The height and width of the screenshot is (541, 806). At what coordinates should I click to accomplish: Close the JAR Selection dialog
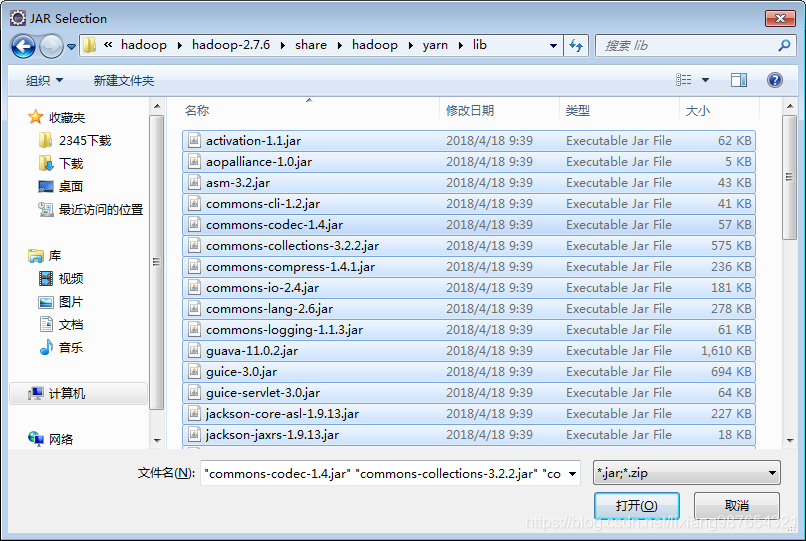[780, 19]
